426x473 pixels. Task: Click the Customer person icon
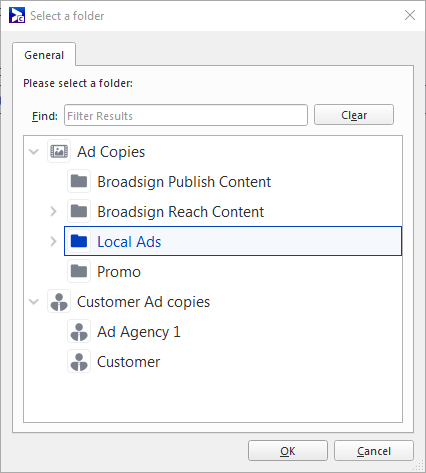79,361
